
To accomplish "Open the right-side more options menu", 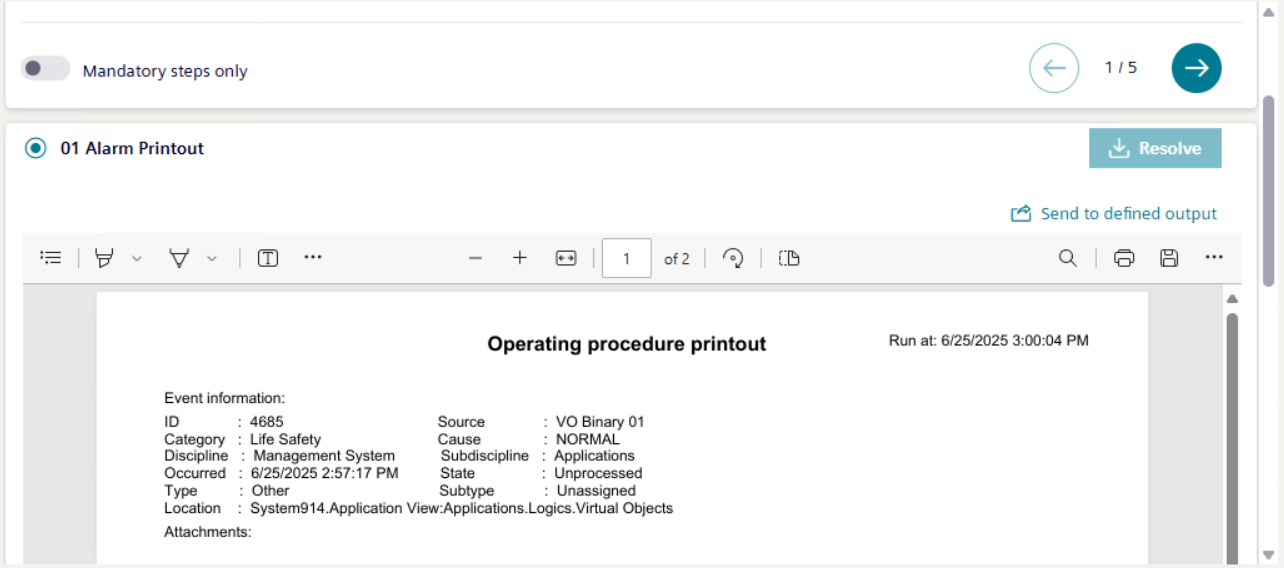I will [1214, 258].
